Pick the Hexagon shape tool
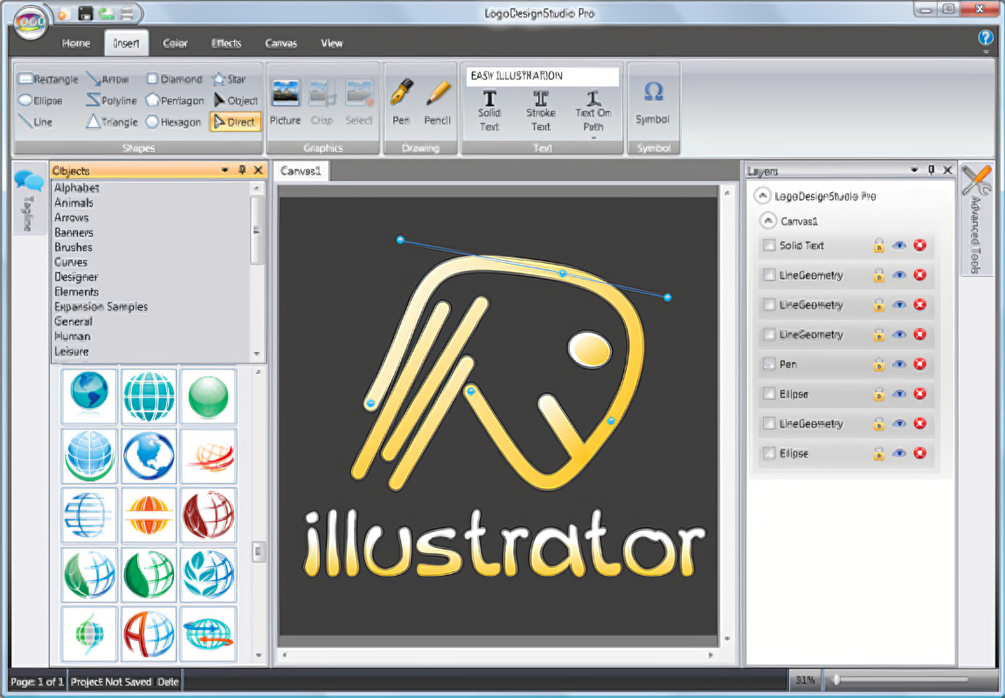 173,122
